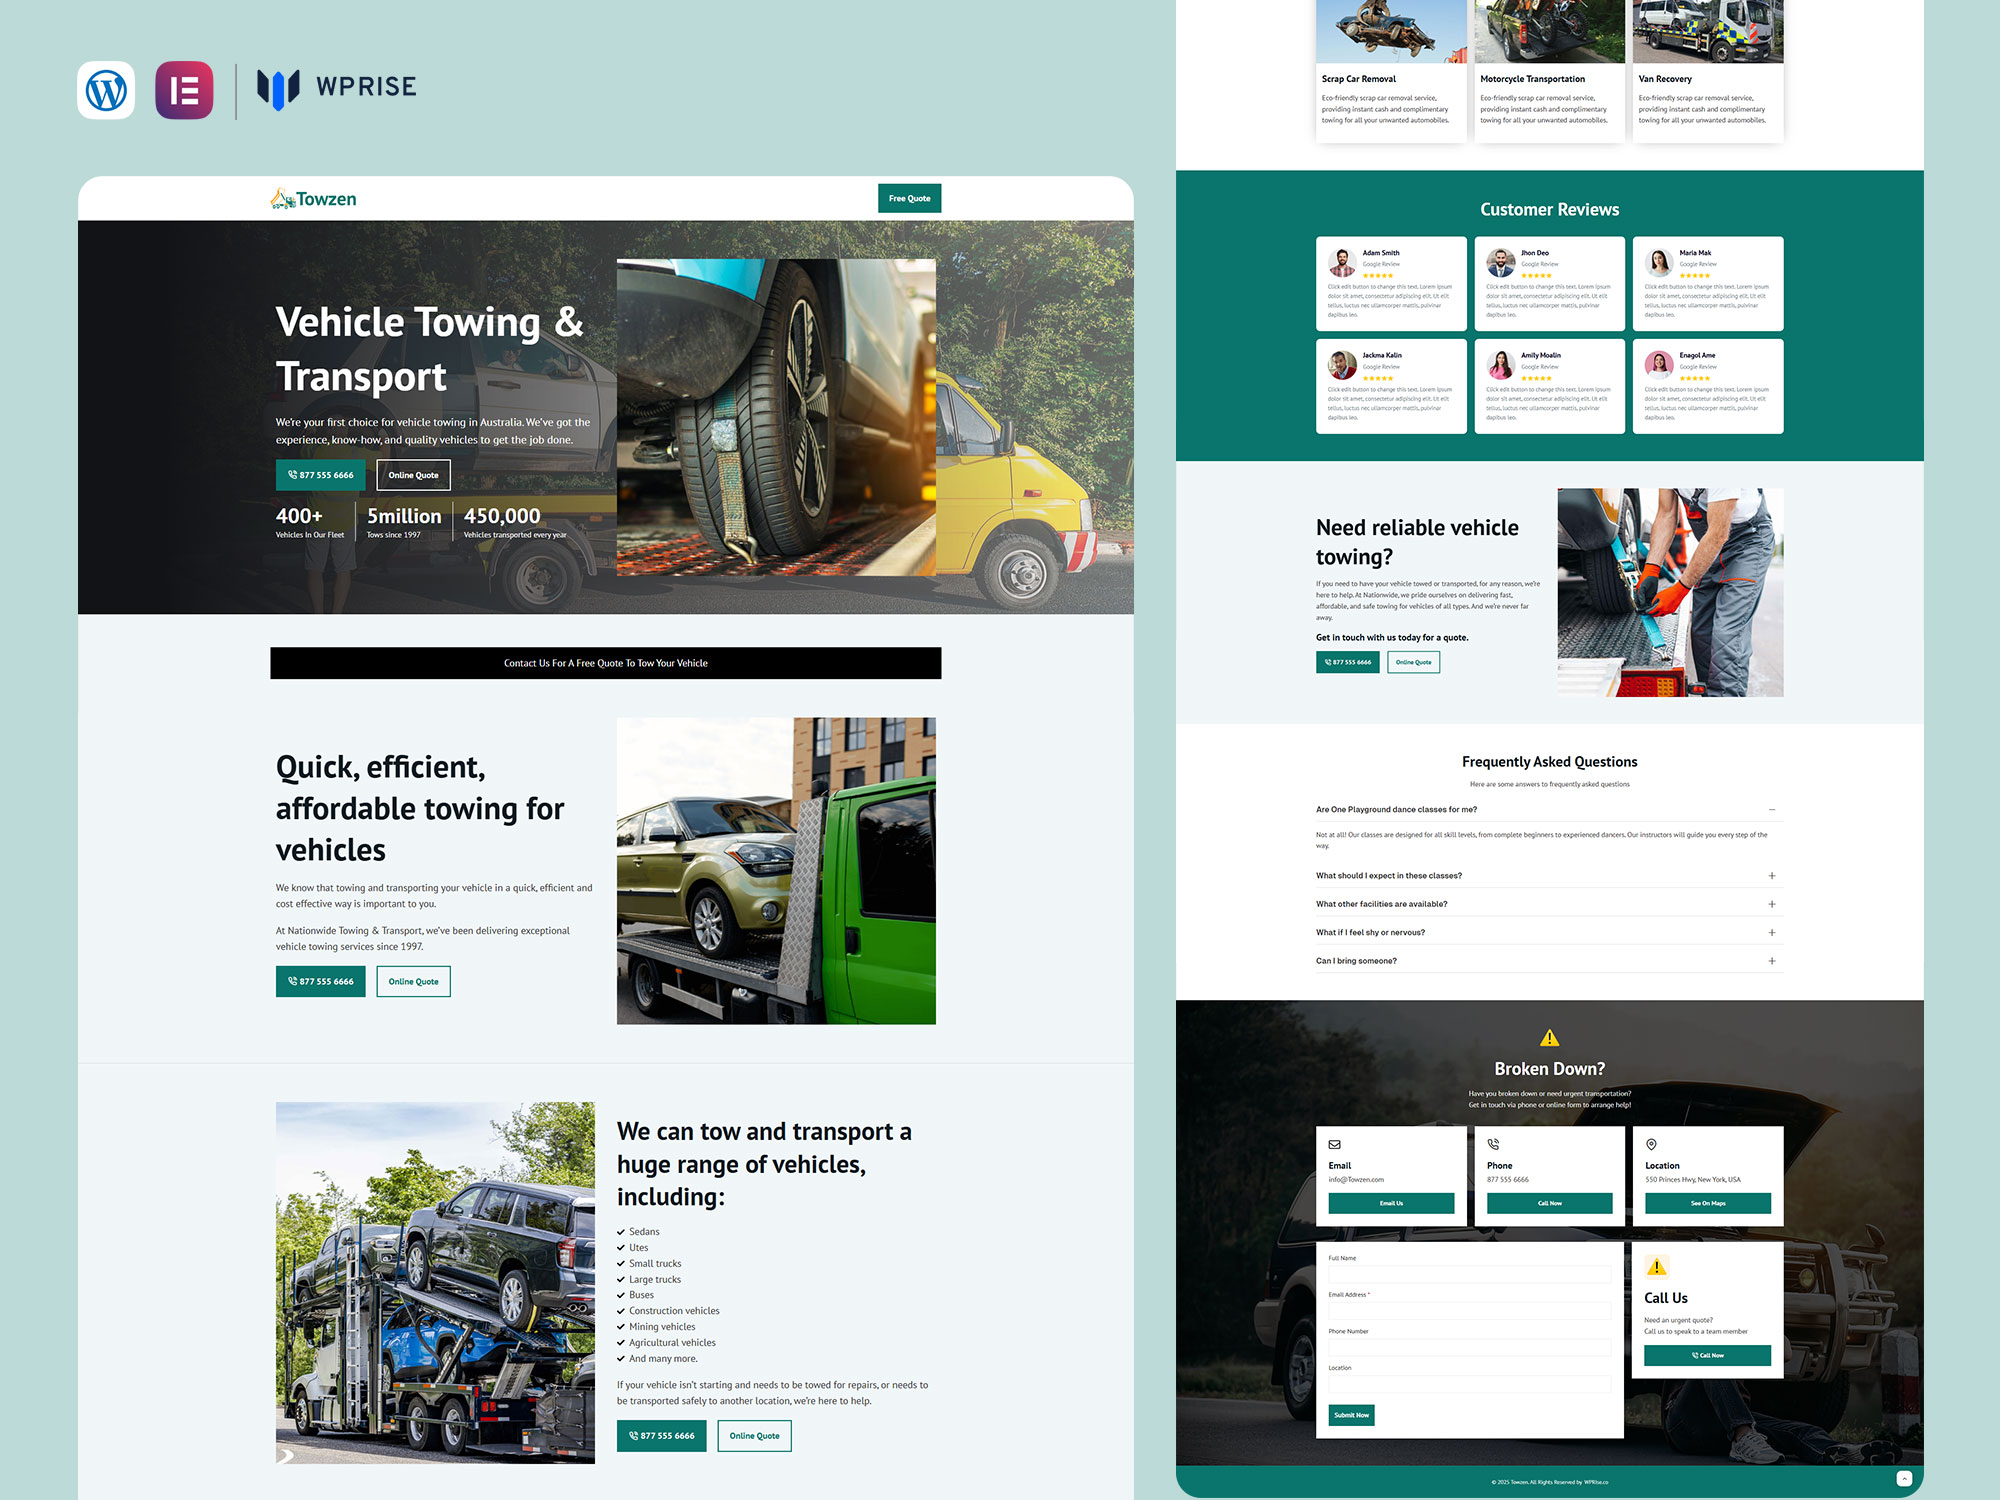2000x1500 pixels.
Task: Click the 450,000 vehicles transported statistic
Action: (514, 522)
